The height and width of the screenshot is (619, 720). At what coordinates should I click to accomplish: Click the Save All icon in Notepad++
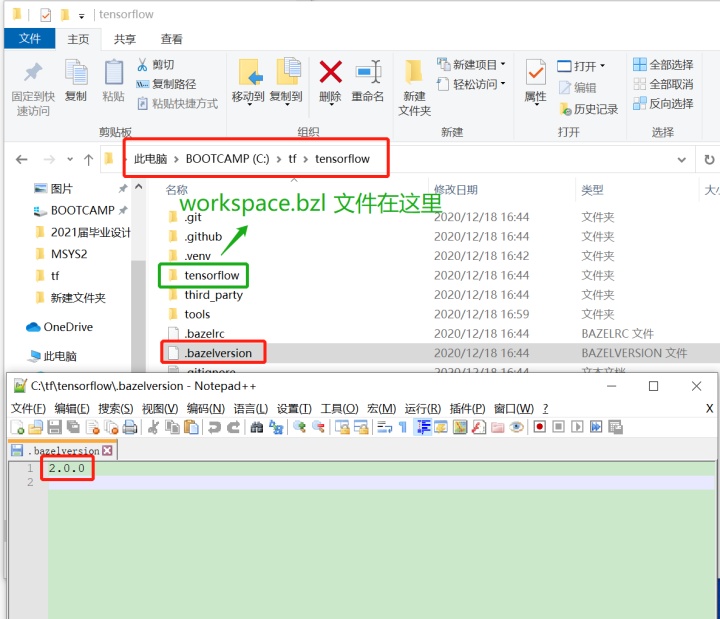73,428
